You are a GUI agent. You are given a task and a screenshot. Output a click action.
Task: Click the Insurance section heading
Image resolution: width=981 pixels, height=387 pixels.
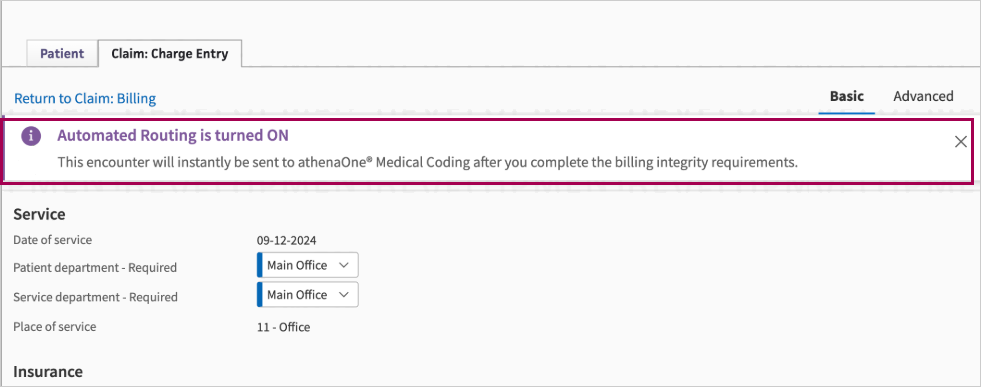click(48, 371)
